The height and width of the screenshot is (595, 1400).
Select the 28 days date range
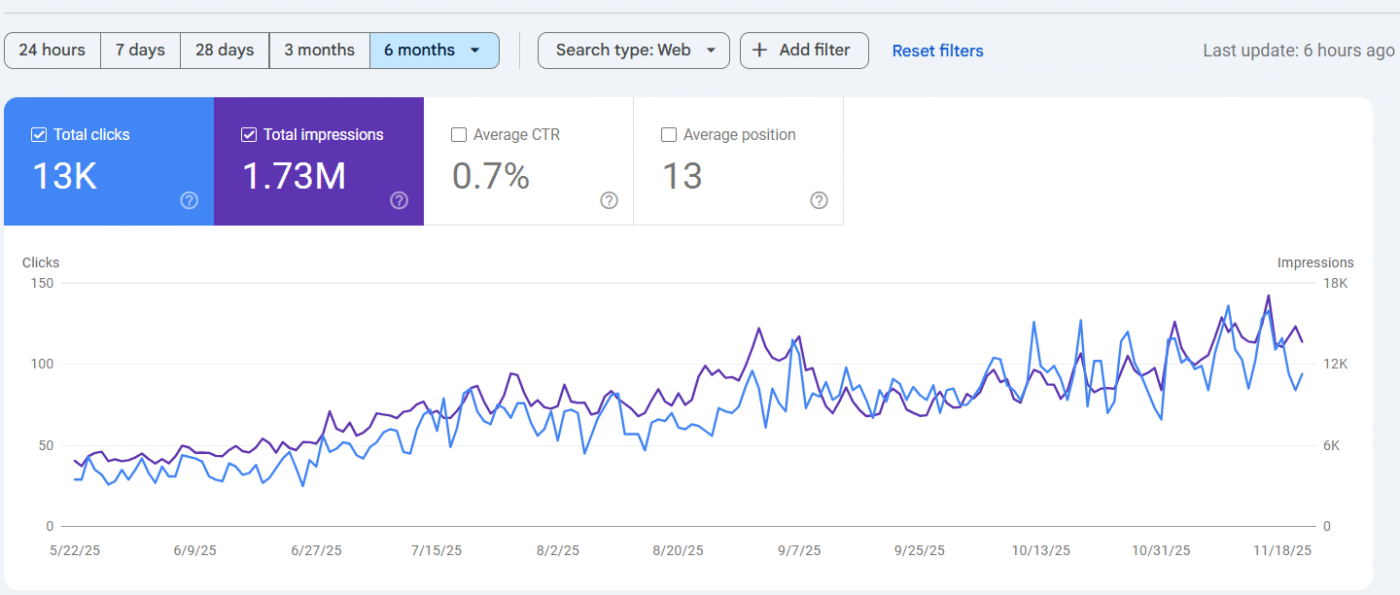[224, 50]
